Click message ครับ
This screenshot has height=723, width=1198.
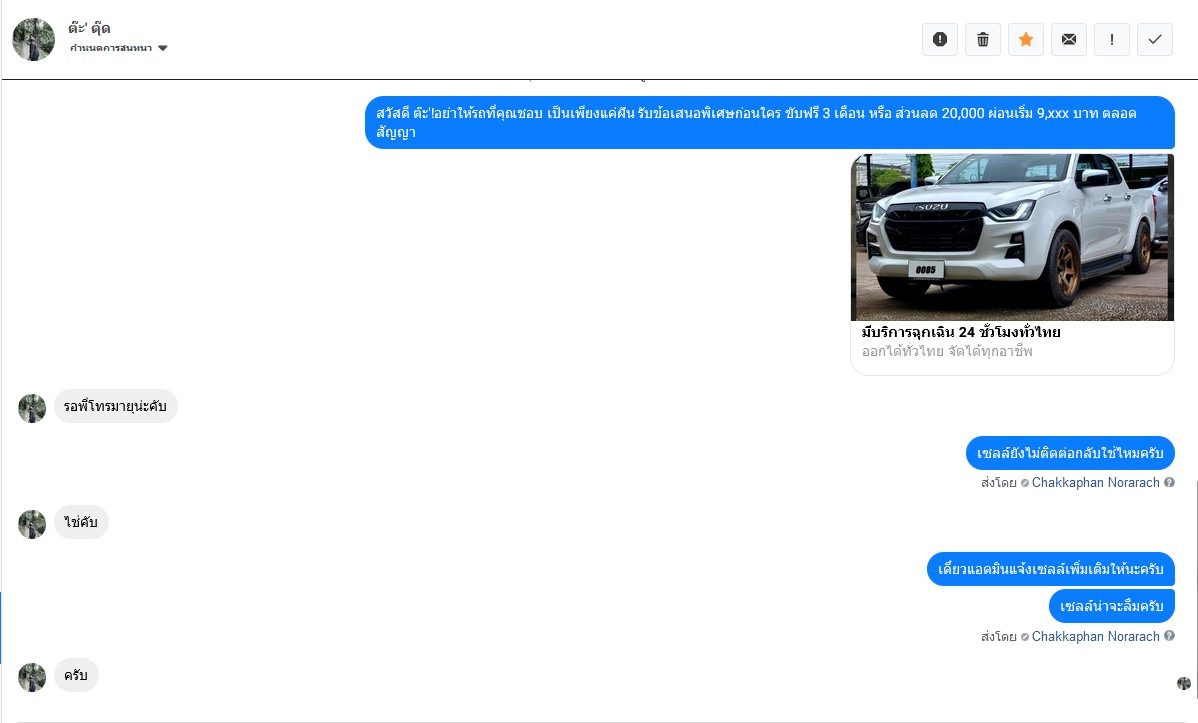[x=76, y=675]
